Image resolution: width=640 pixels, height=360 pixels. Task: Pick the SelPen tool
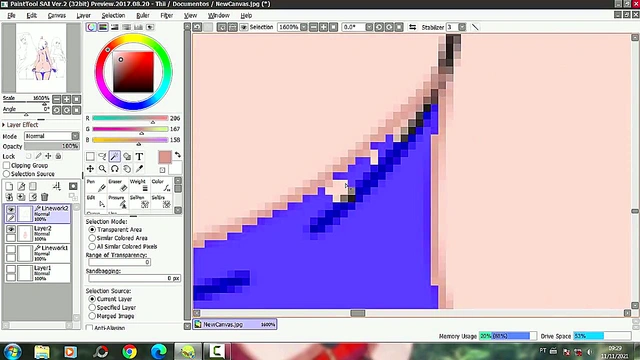(x=140, y=201)
